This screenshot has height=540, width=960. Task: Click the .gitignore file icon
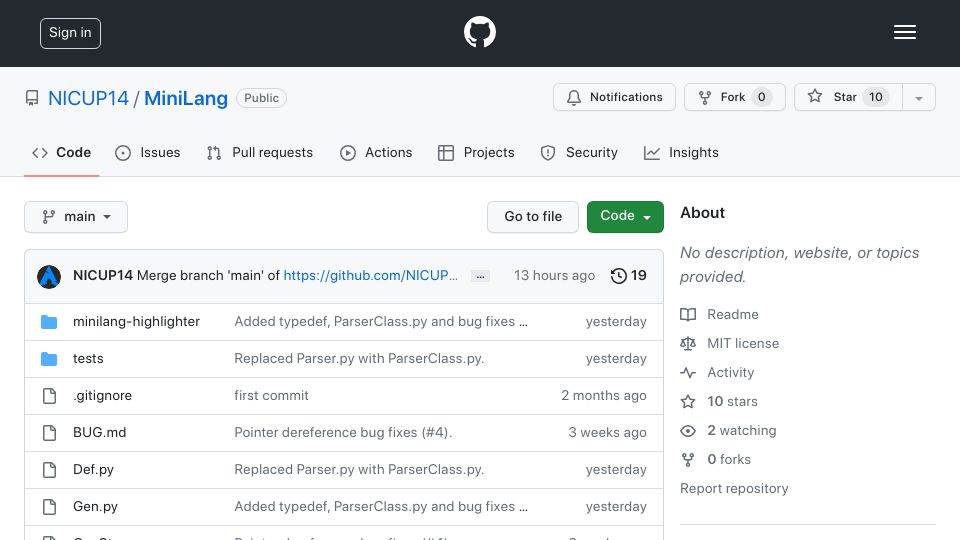pyautogui.click(x=49, y=396)
